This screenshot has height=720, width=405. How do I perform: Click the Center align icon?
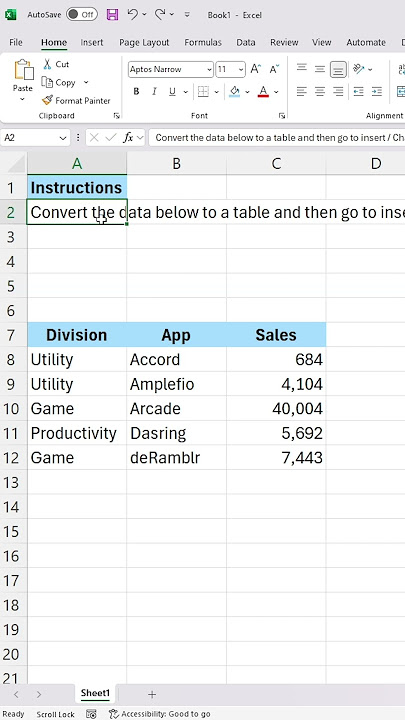pyautogui.click(x=320, y=91)
